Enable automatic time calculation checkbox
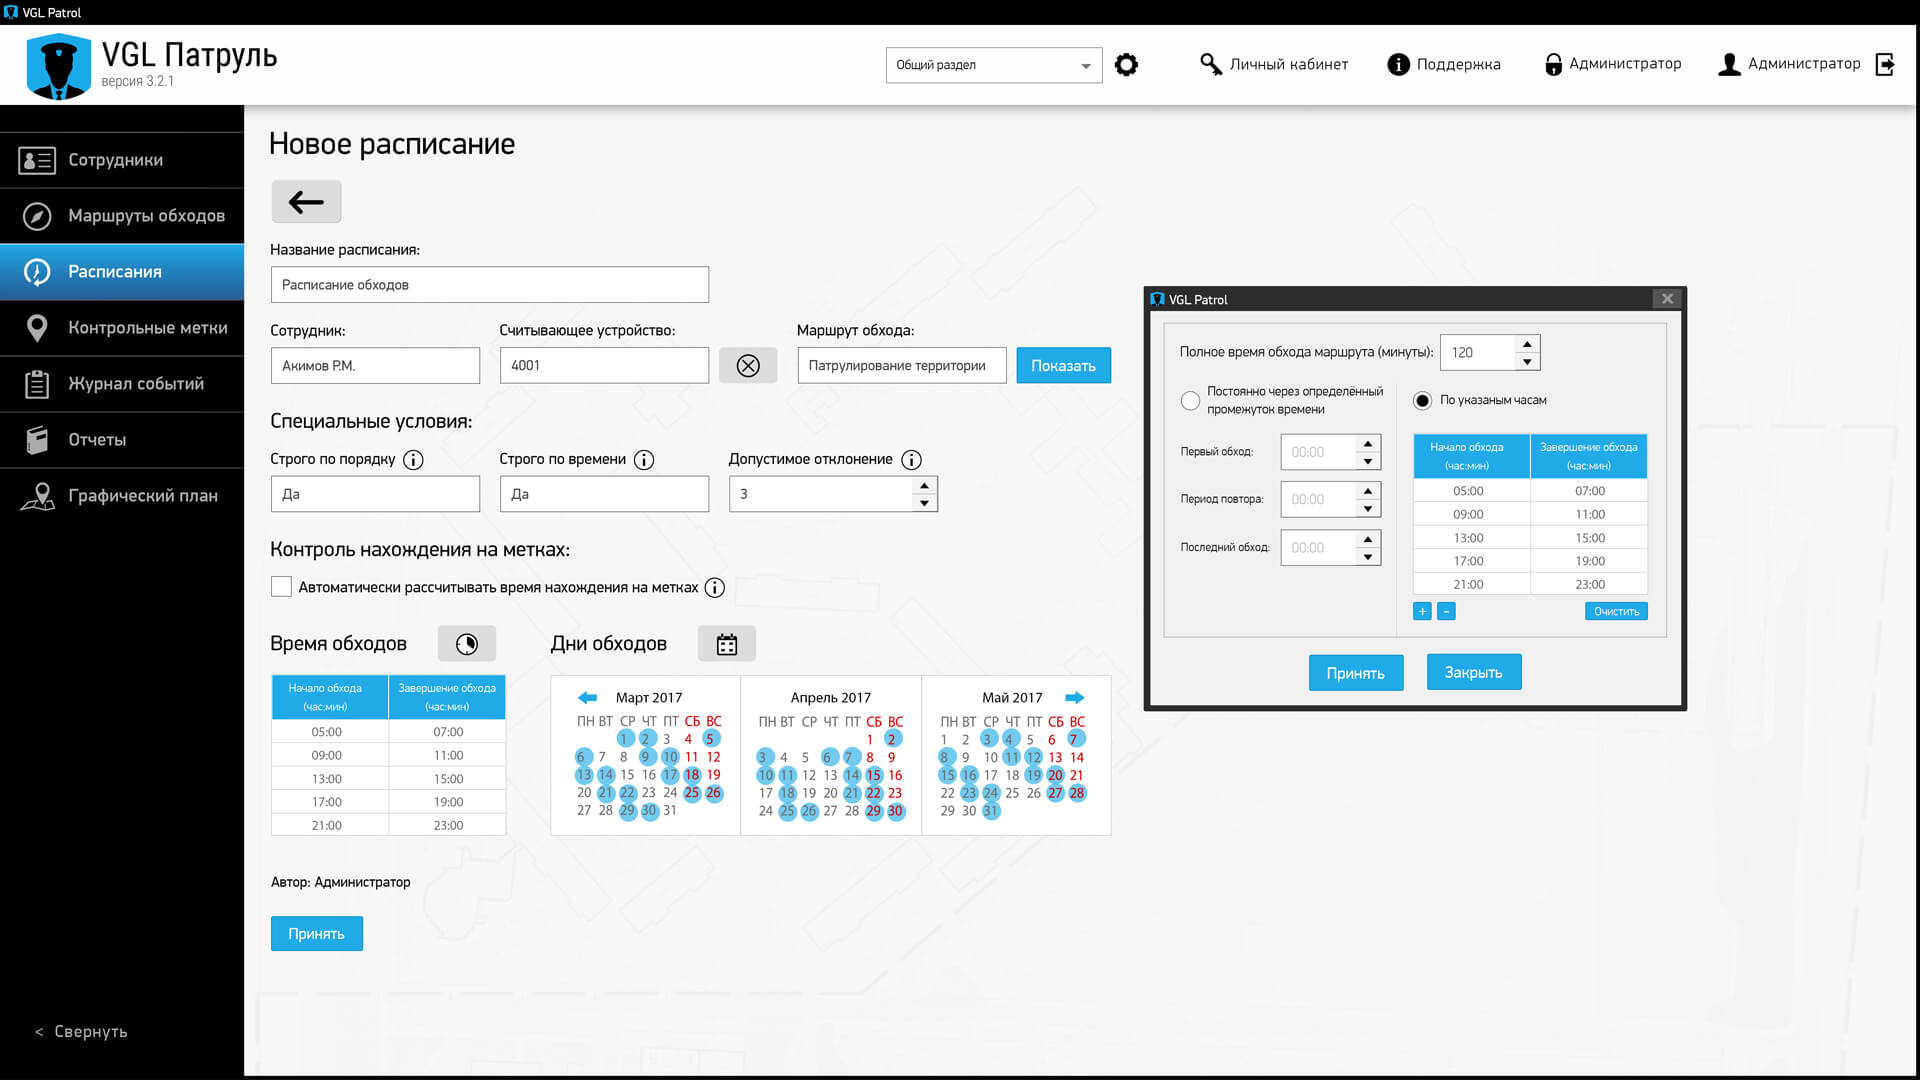 (281, 587)
